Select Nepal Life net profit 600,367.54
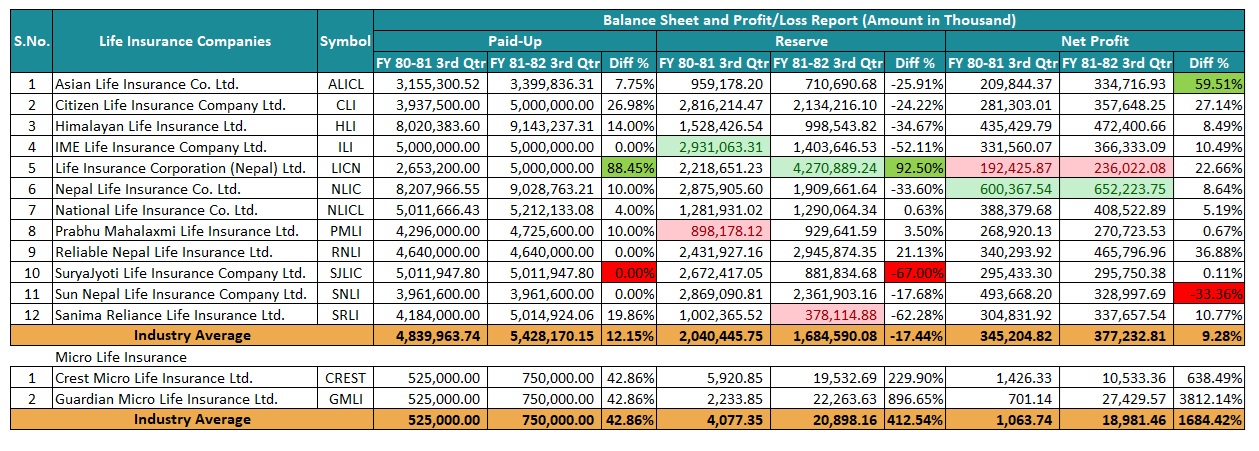This screenshot has height=451, width=1259. click(x=1003, y=188)
